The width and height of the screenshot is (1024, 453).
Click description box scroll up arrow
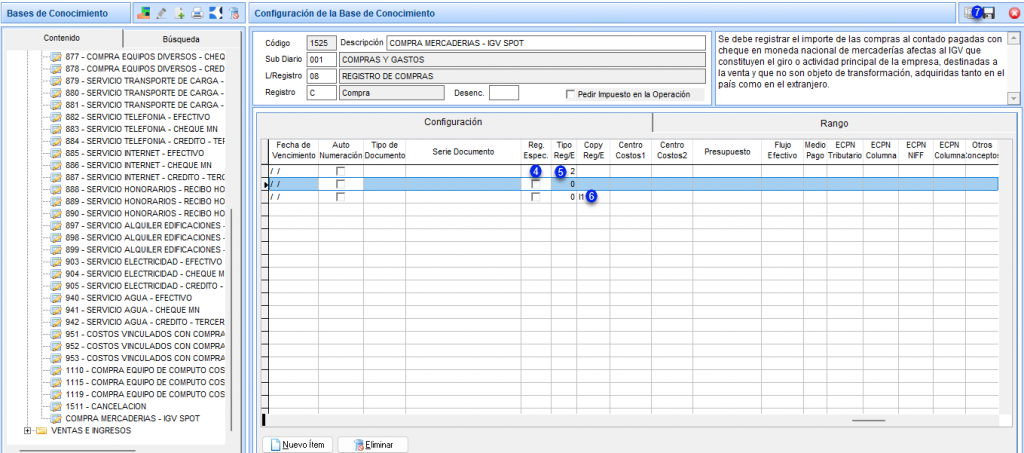(1014, 38)
